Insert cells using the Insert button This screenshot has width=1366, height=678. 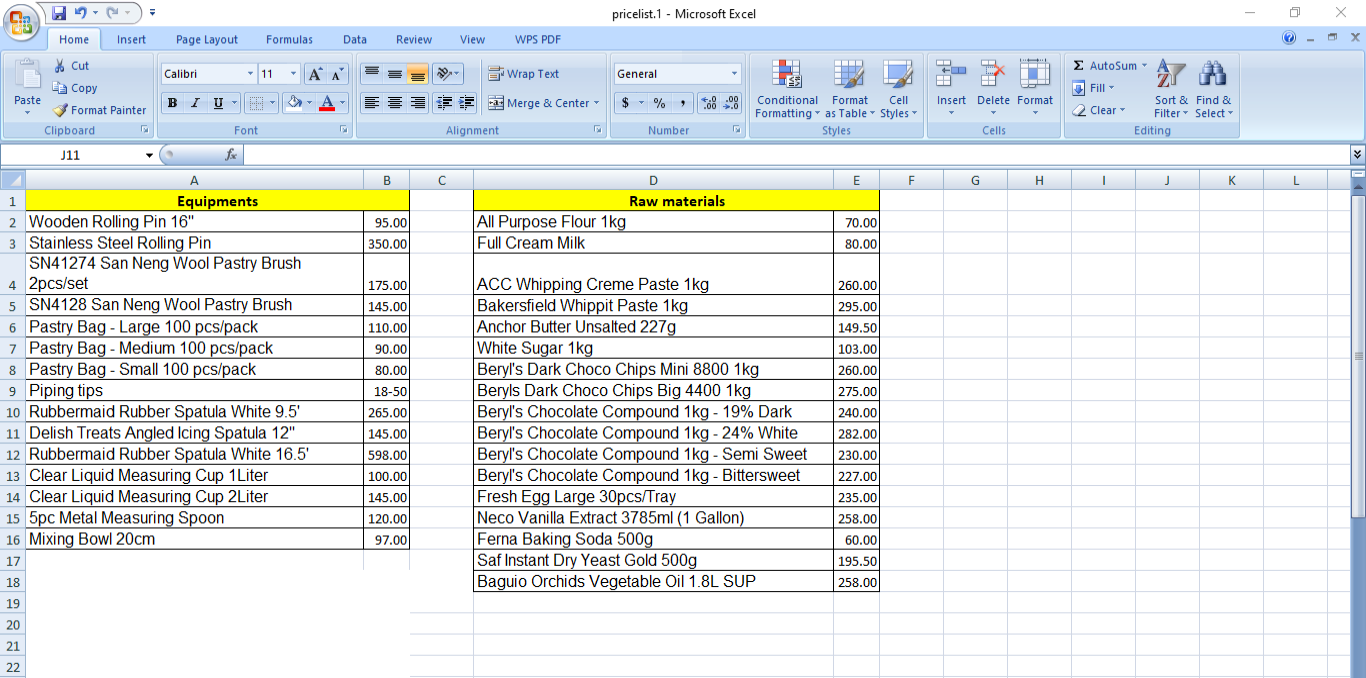coord(951,89)
